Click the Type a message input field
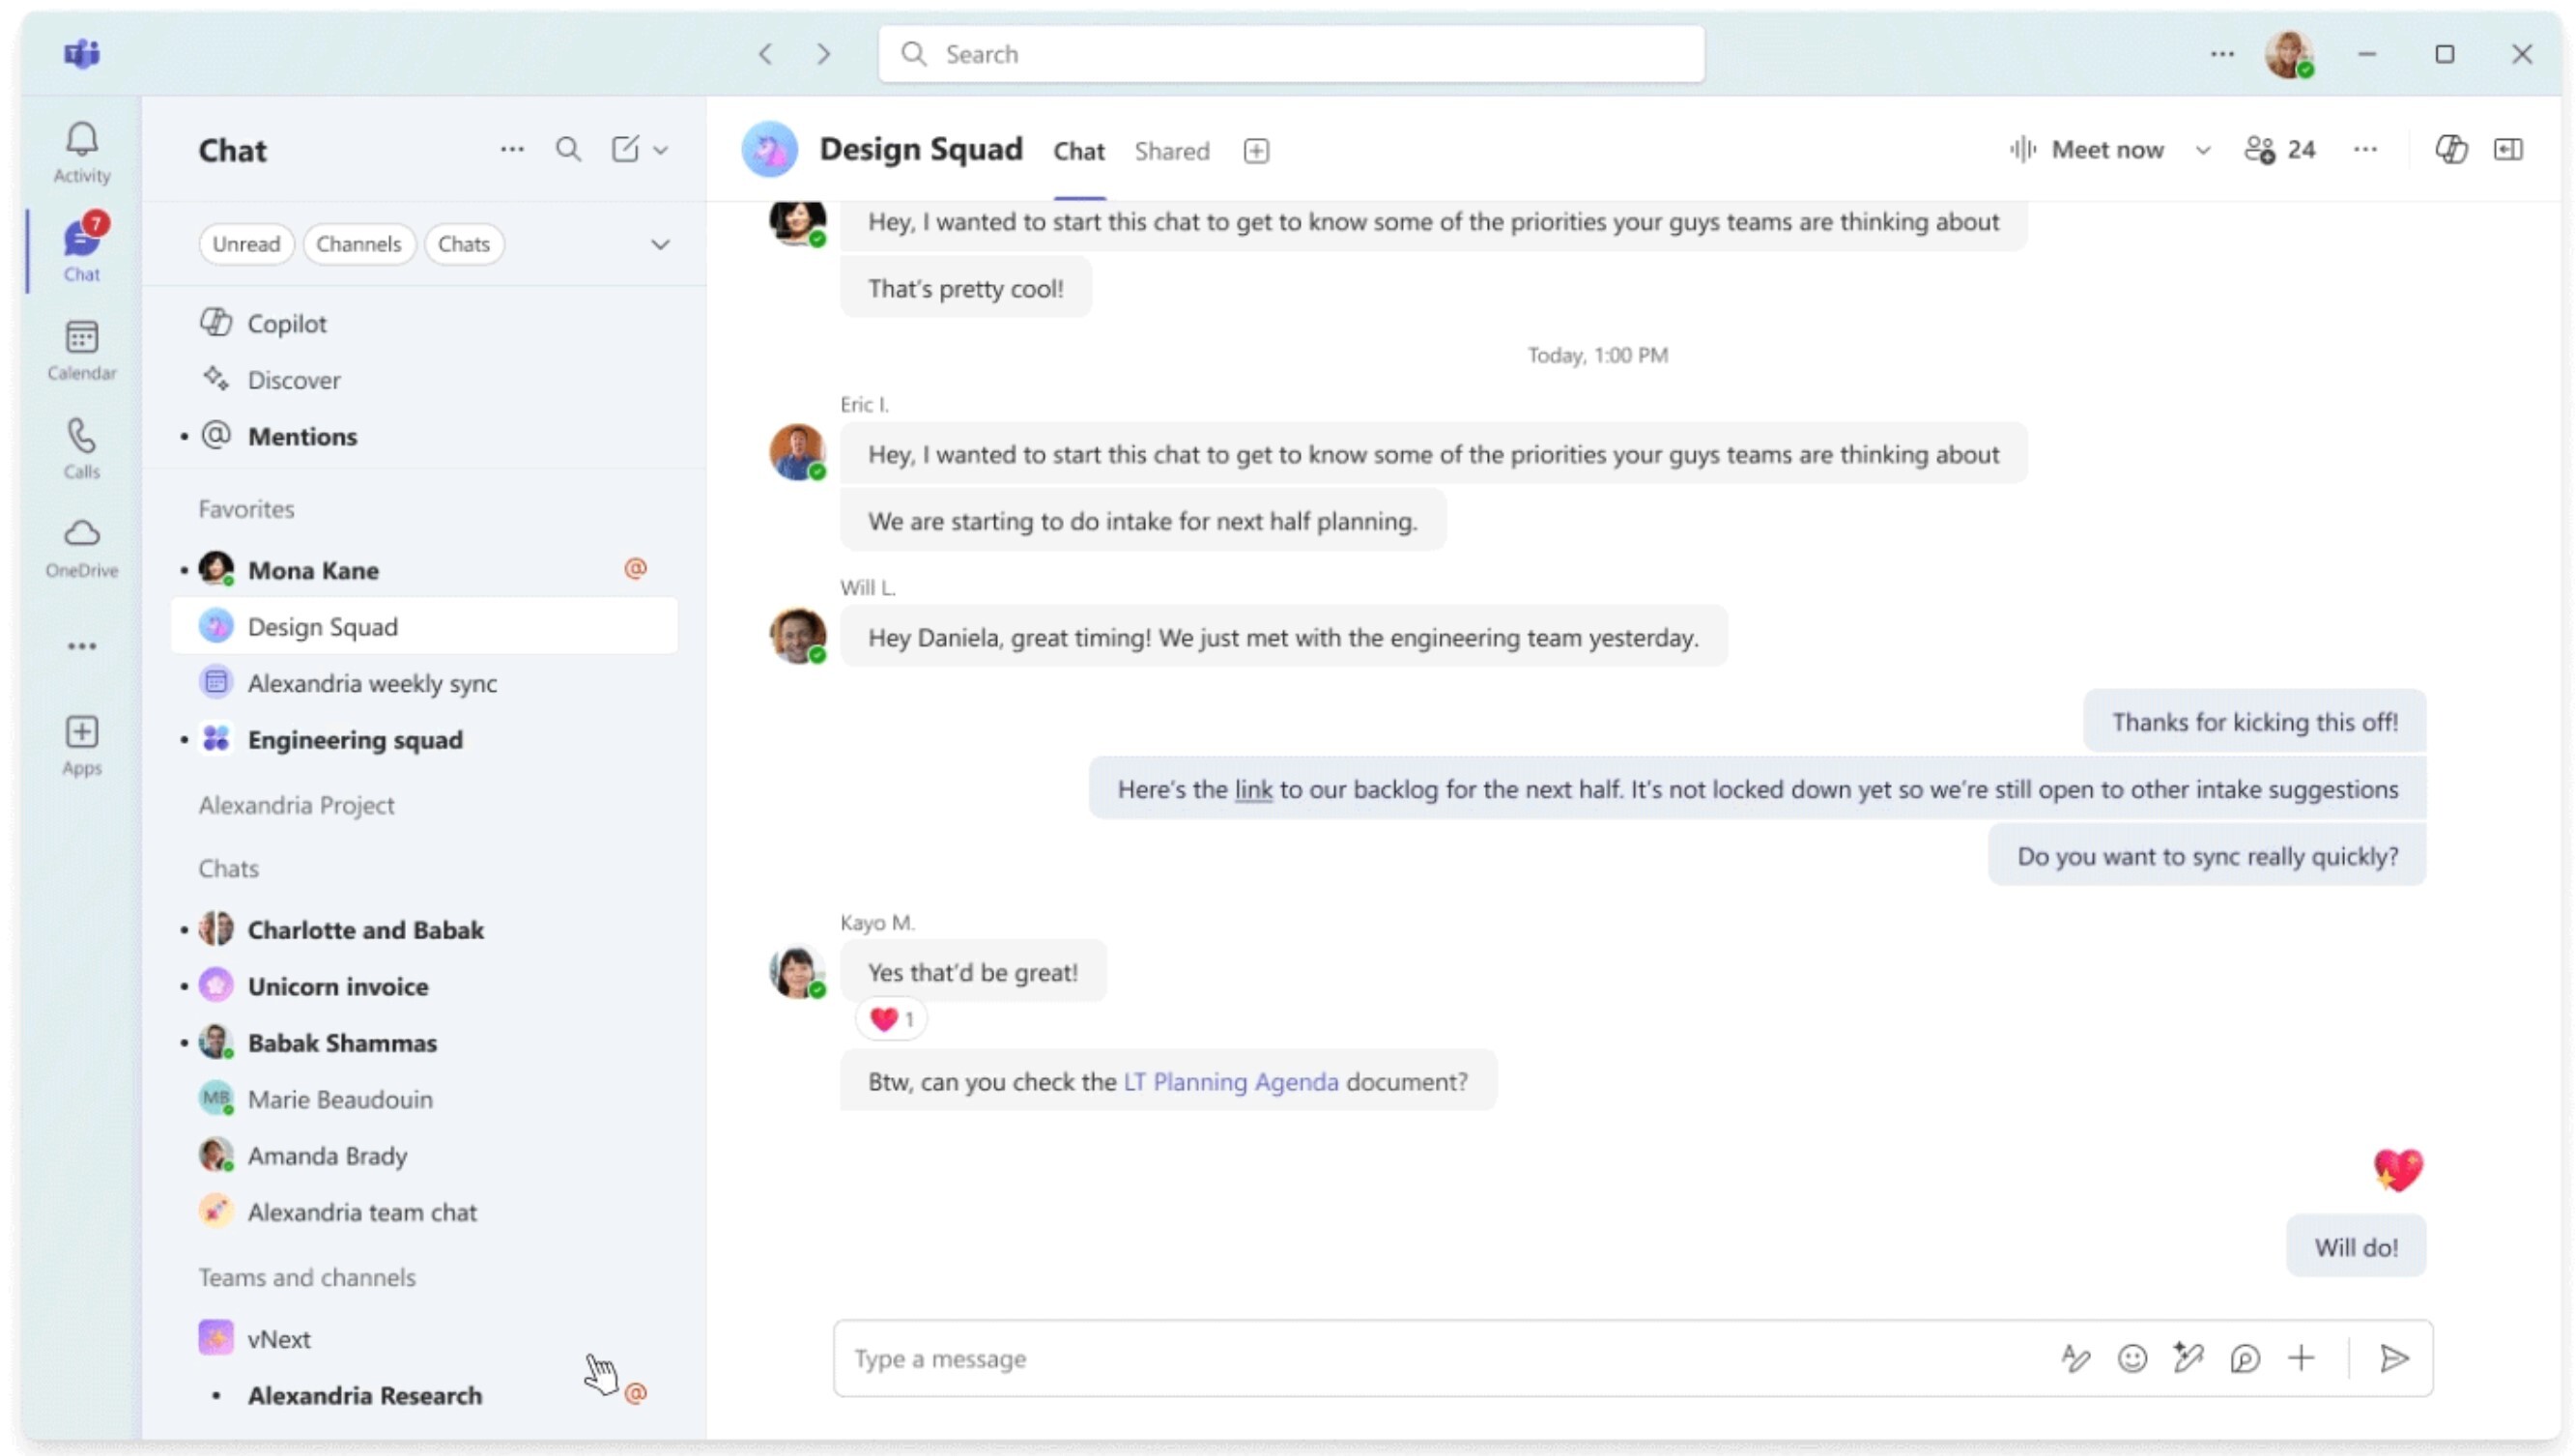The image size is (2575, 1456). pyautogui.click(x=1400, y=1358)
